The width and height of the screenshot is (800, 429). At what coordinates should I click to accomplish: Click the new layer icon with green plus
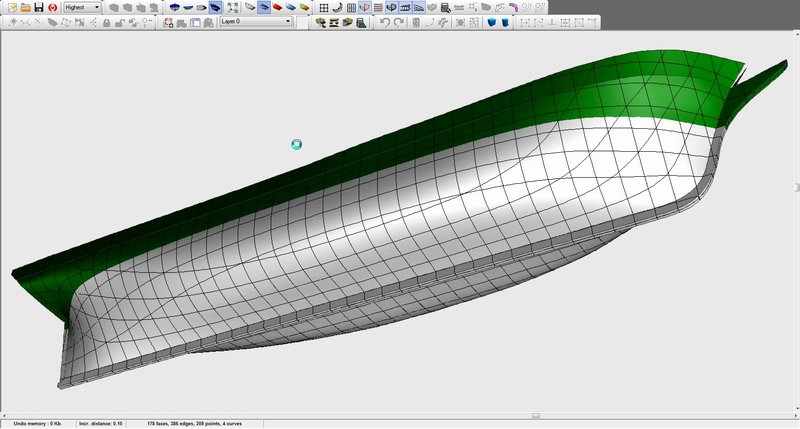pos(169,22)
